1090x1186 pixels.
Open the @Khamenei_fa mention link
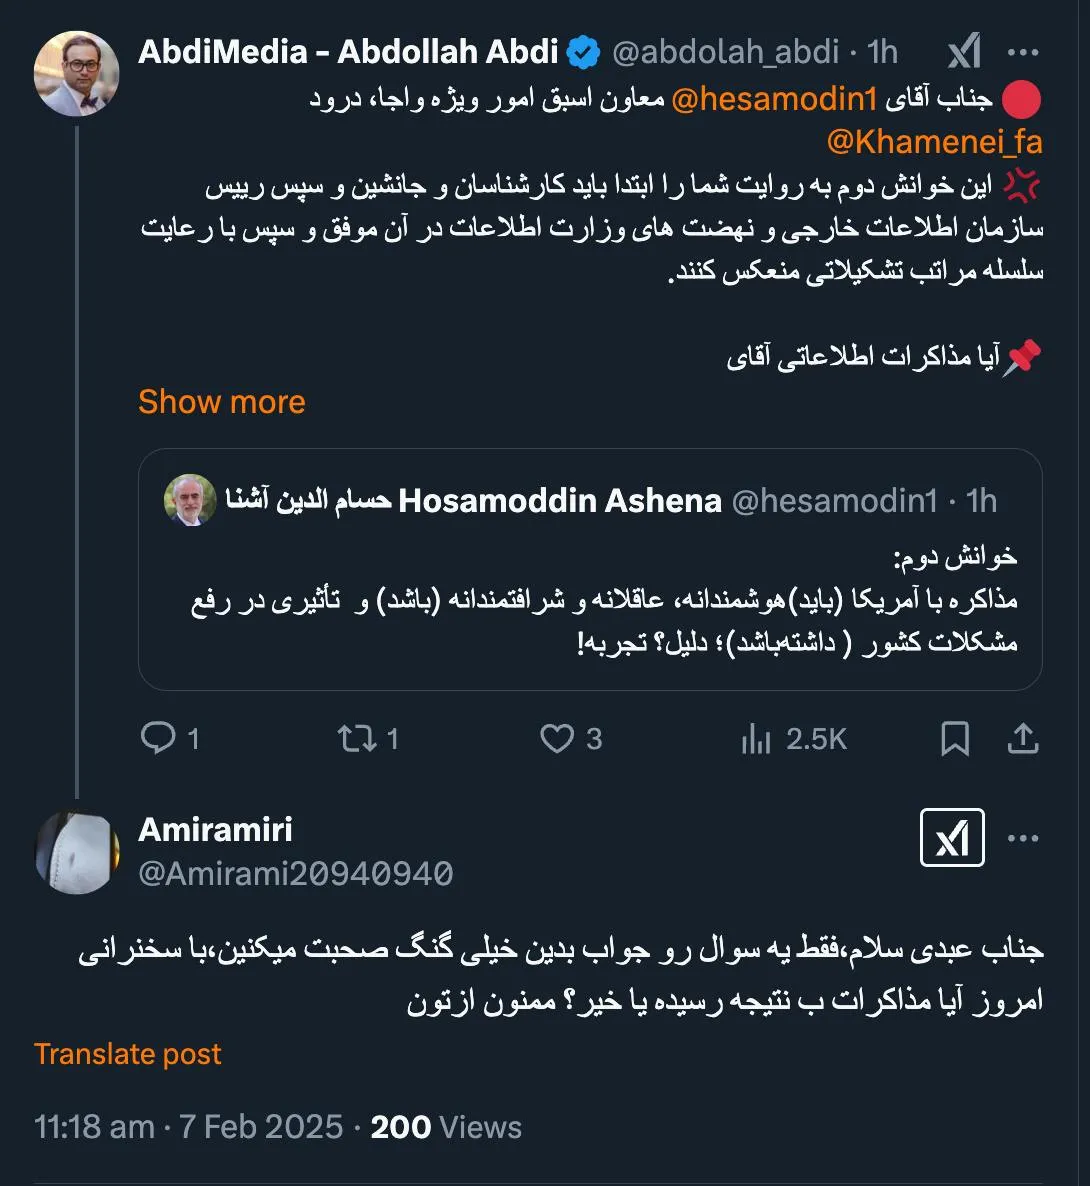(936, 143)
